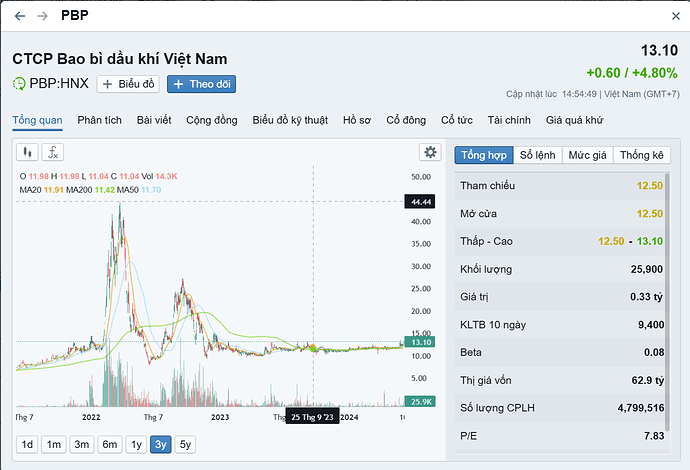Click the KLTB 10 ngày value 9,400

(651, 325)
